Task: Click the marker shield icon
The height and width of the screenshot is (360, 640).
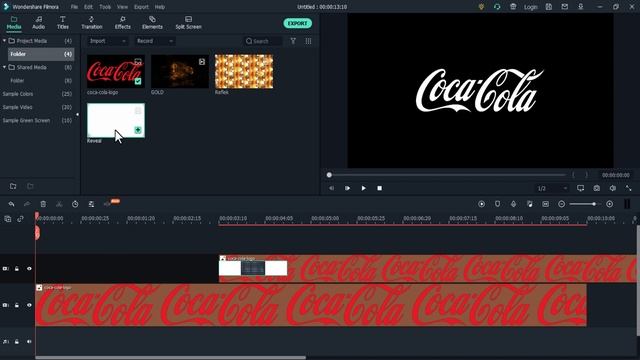Action: pos(497,204)
